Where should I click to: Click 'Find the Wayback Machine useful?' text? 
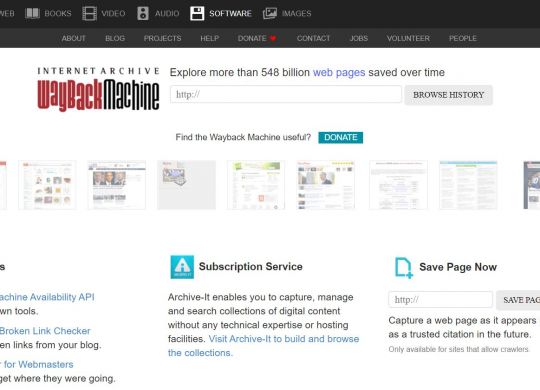[243, 137]
